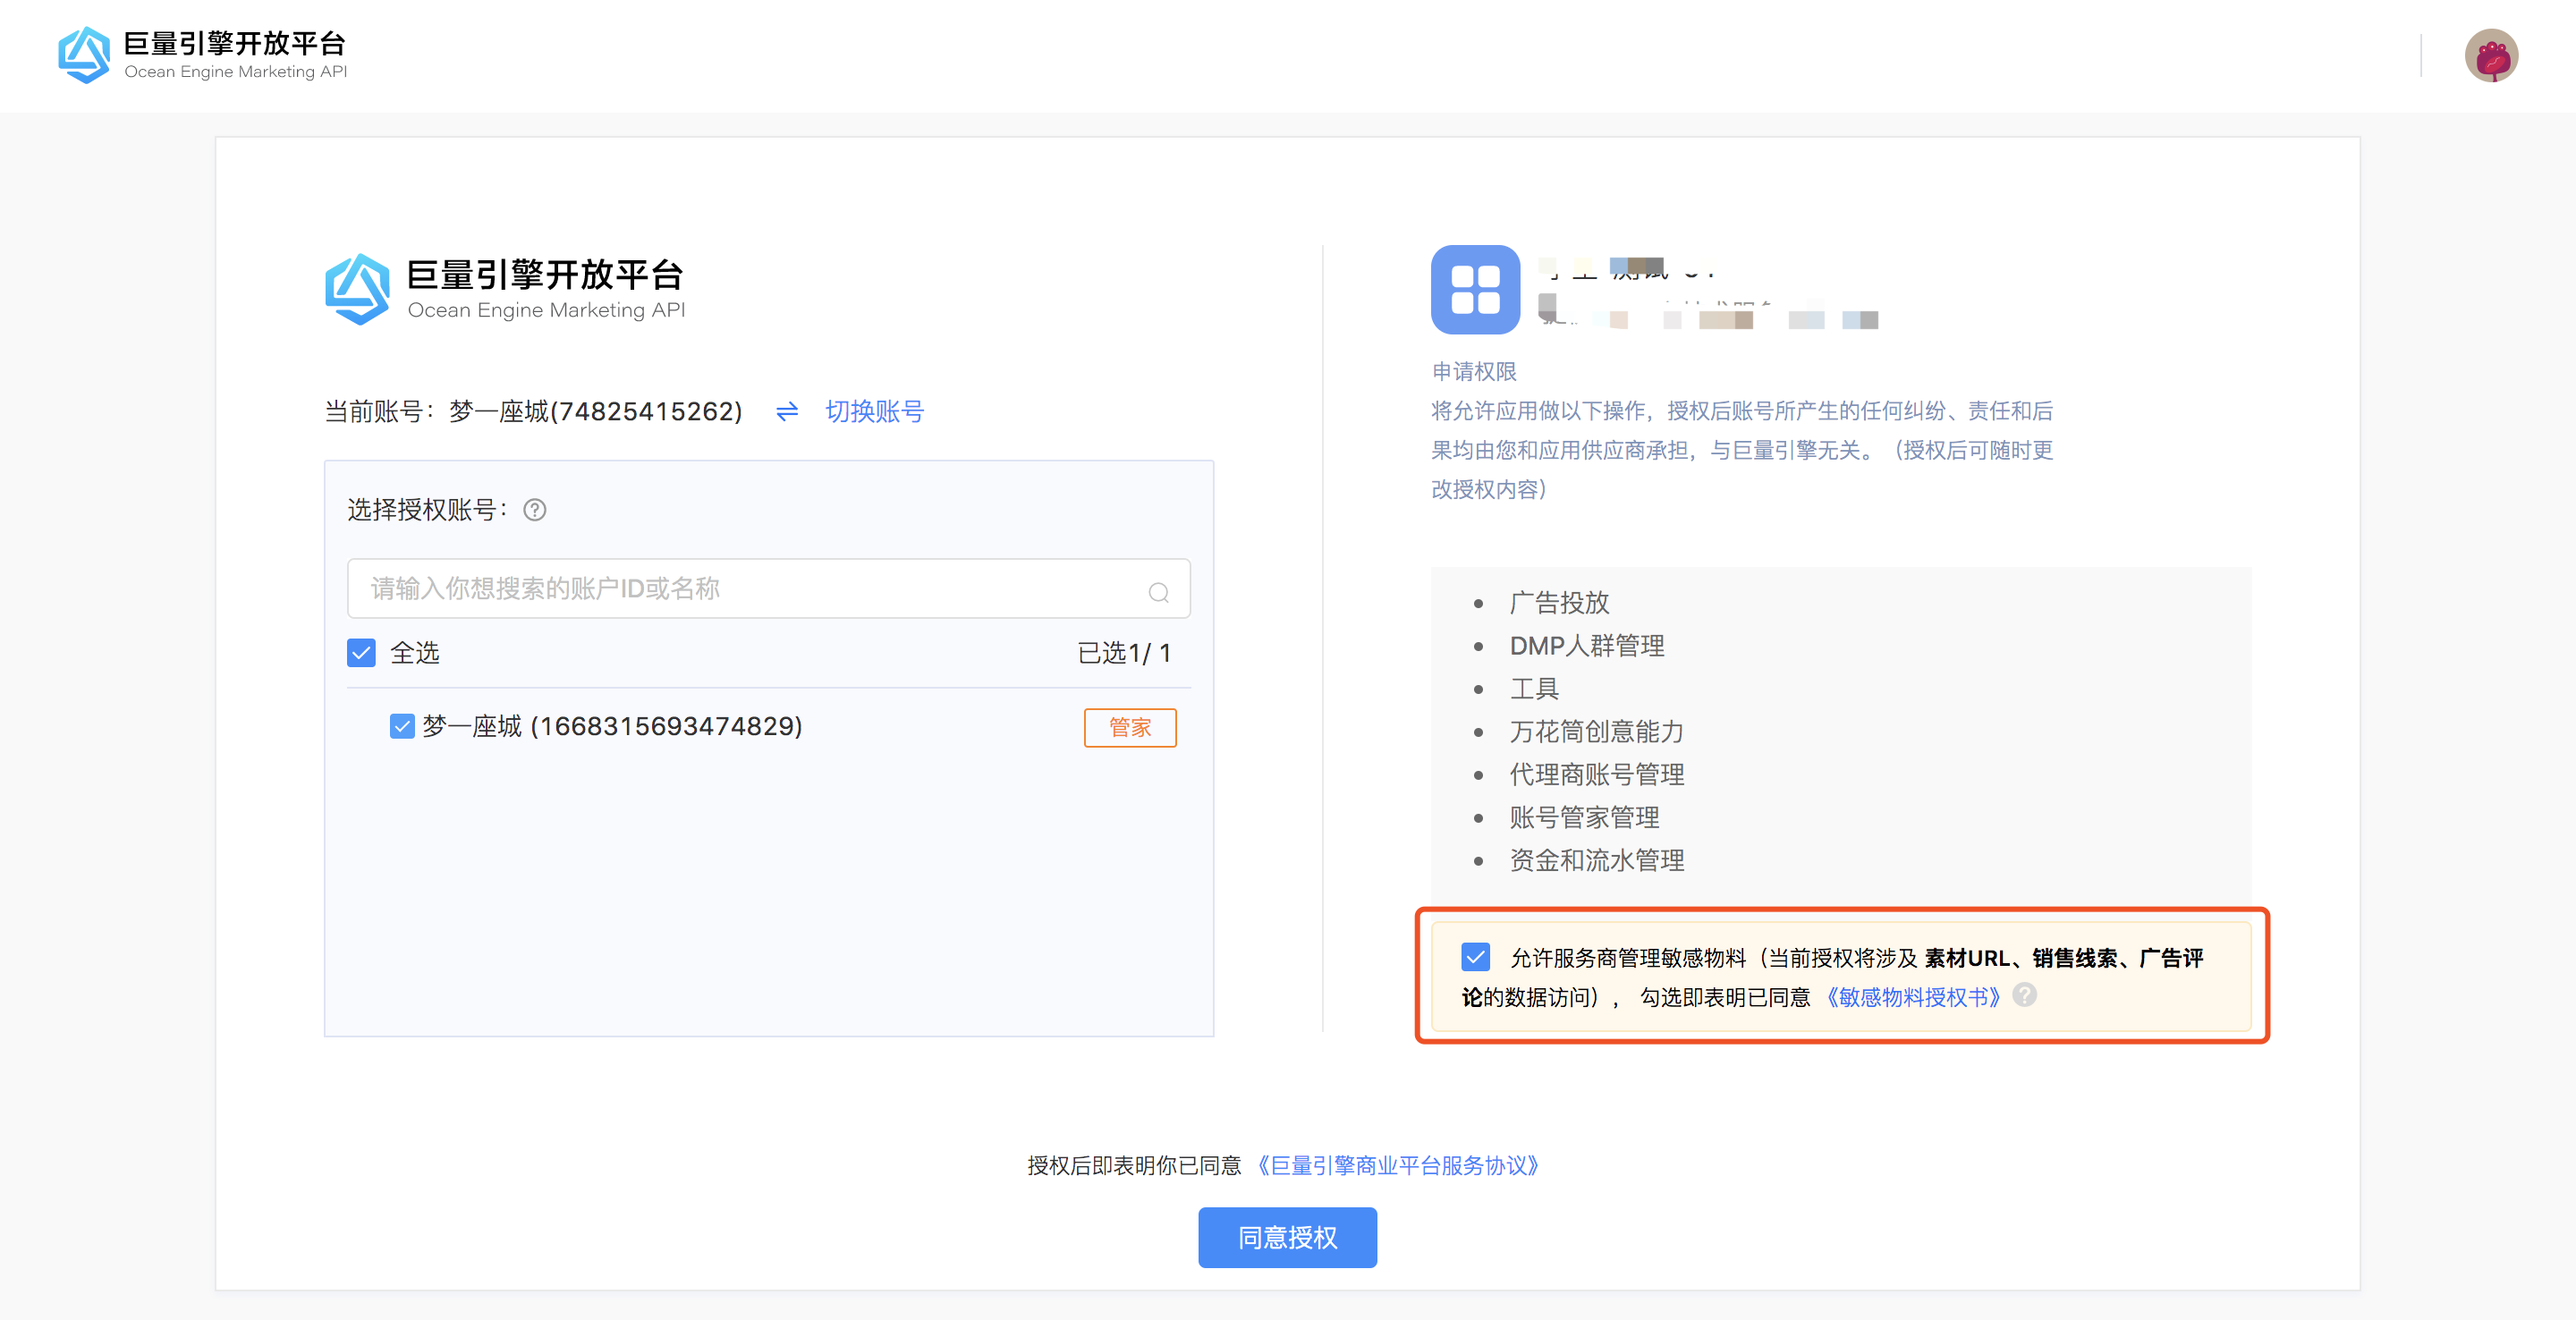
Task: Click the 资金和流水管理 permission item
Action: [1597, 861]
